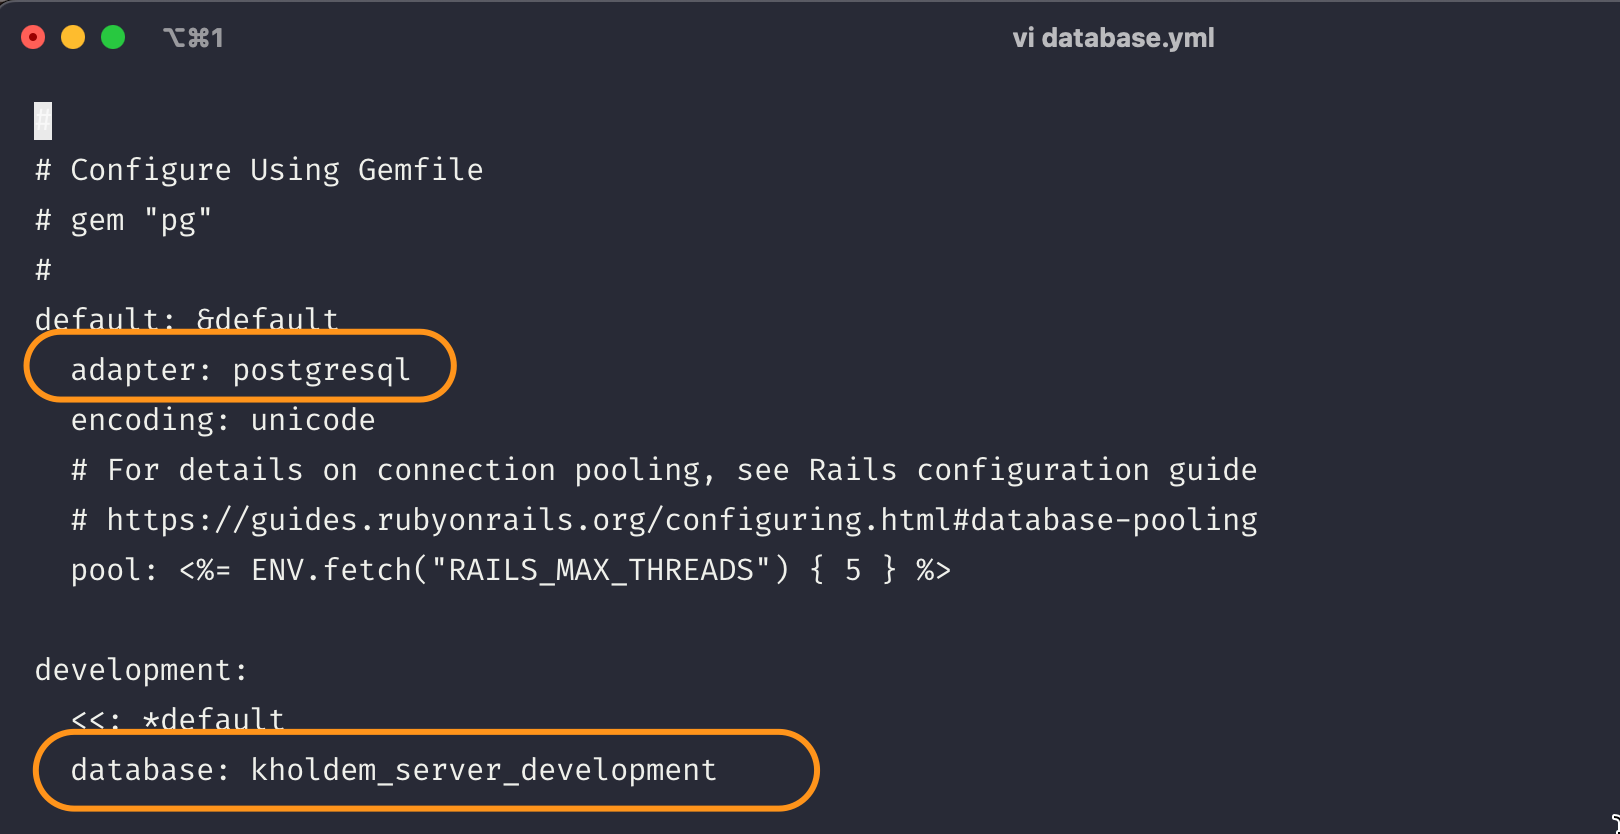Click the highlighted cursor block on the first line
Viewport: 1620px width, 834px height.
coord(43,121)
